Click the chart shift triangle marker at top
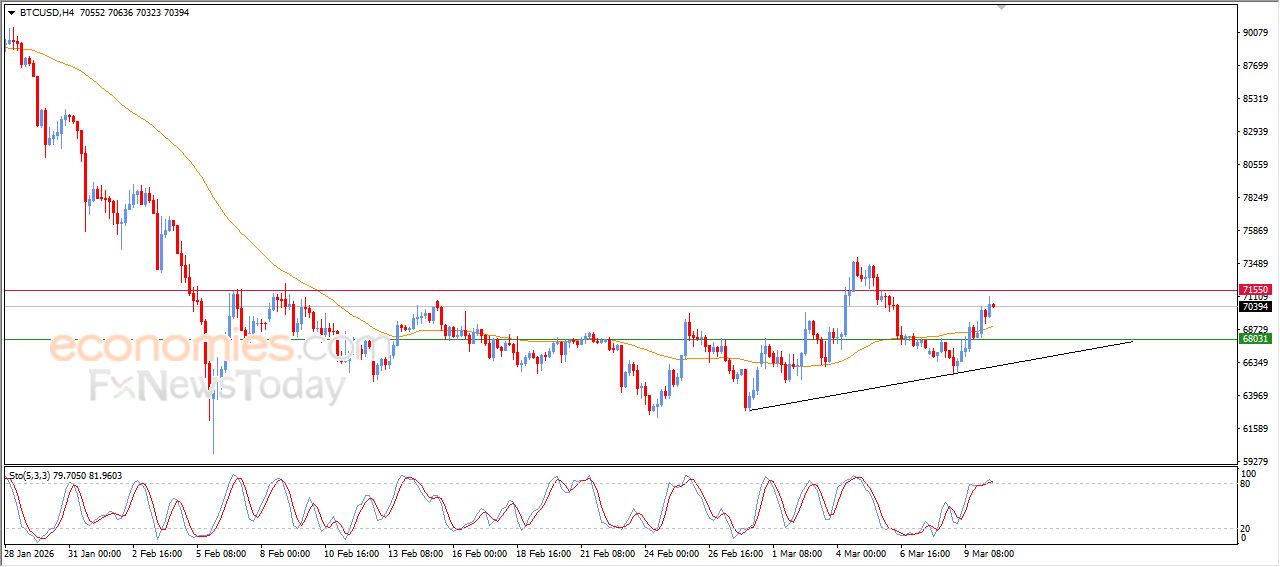The height and width of the screenshot is (567, 1280). coord(1001,8)
